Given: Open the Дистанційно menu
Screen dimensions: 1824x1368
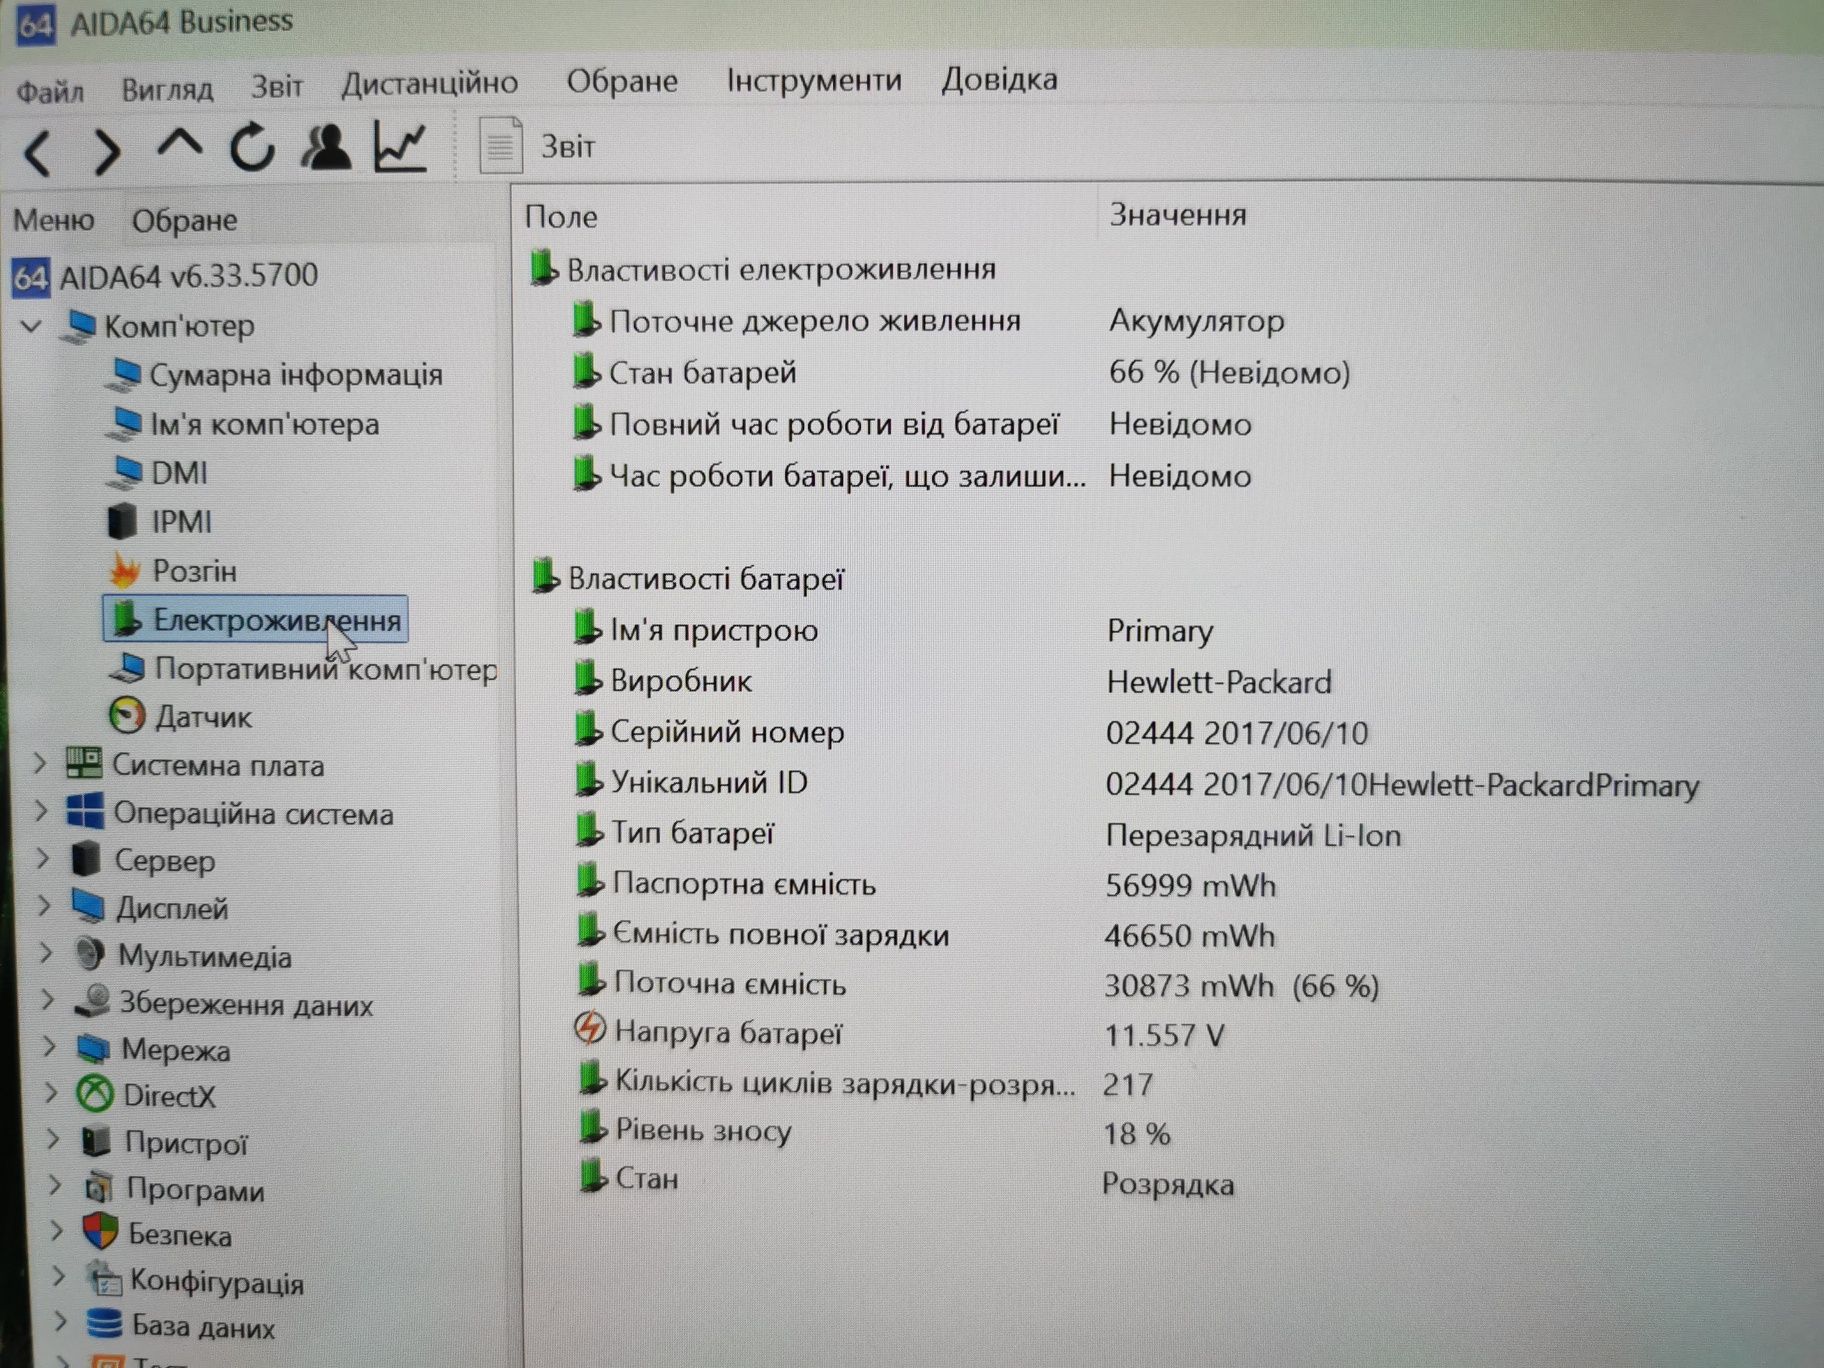Looking at the screenshot, I should click(x=430, y=84).
